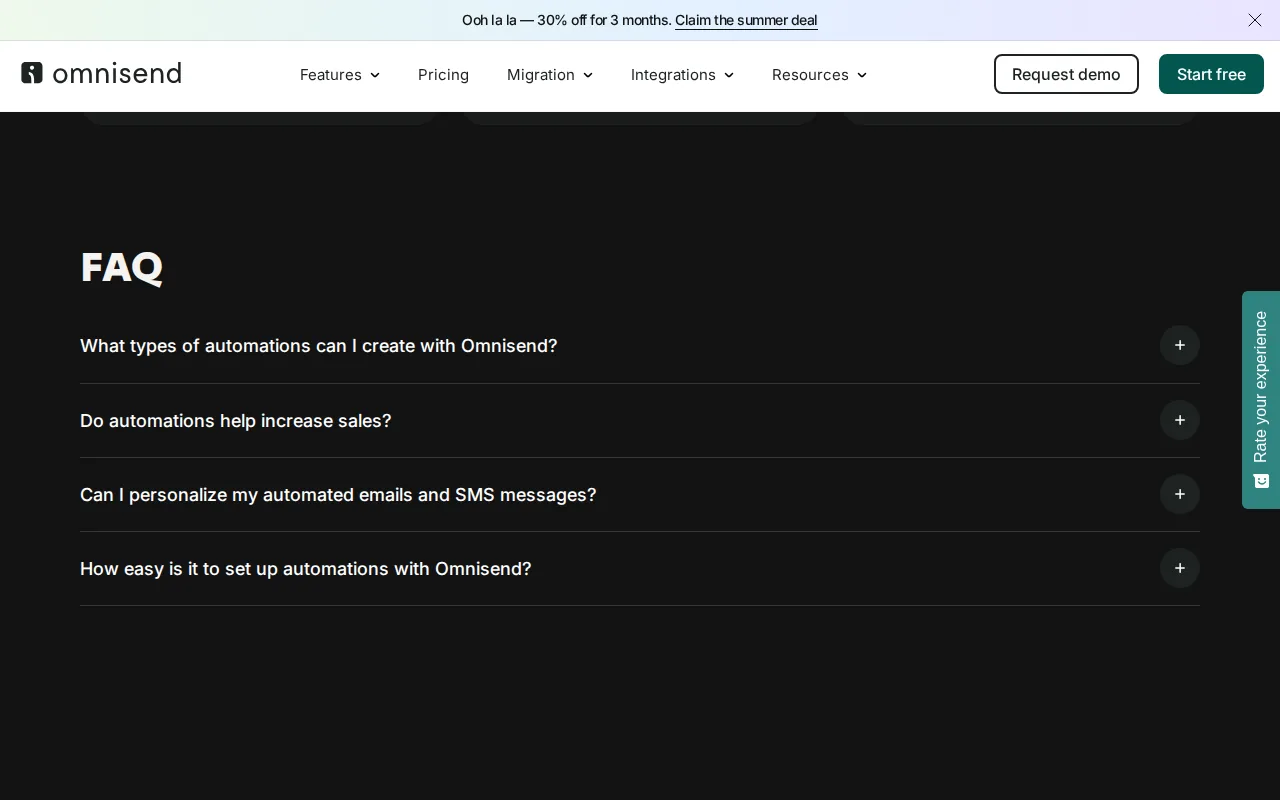Click the omnisend wordmark text

point(117,73)
